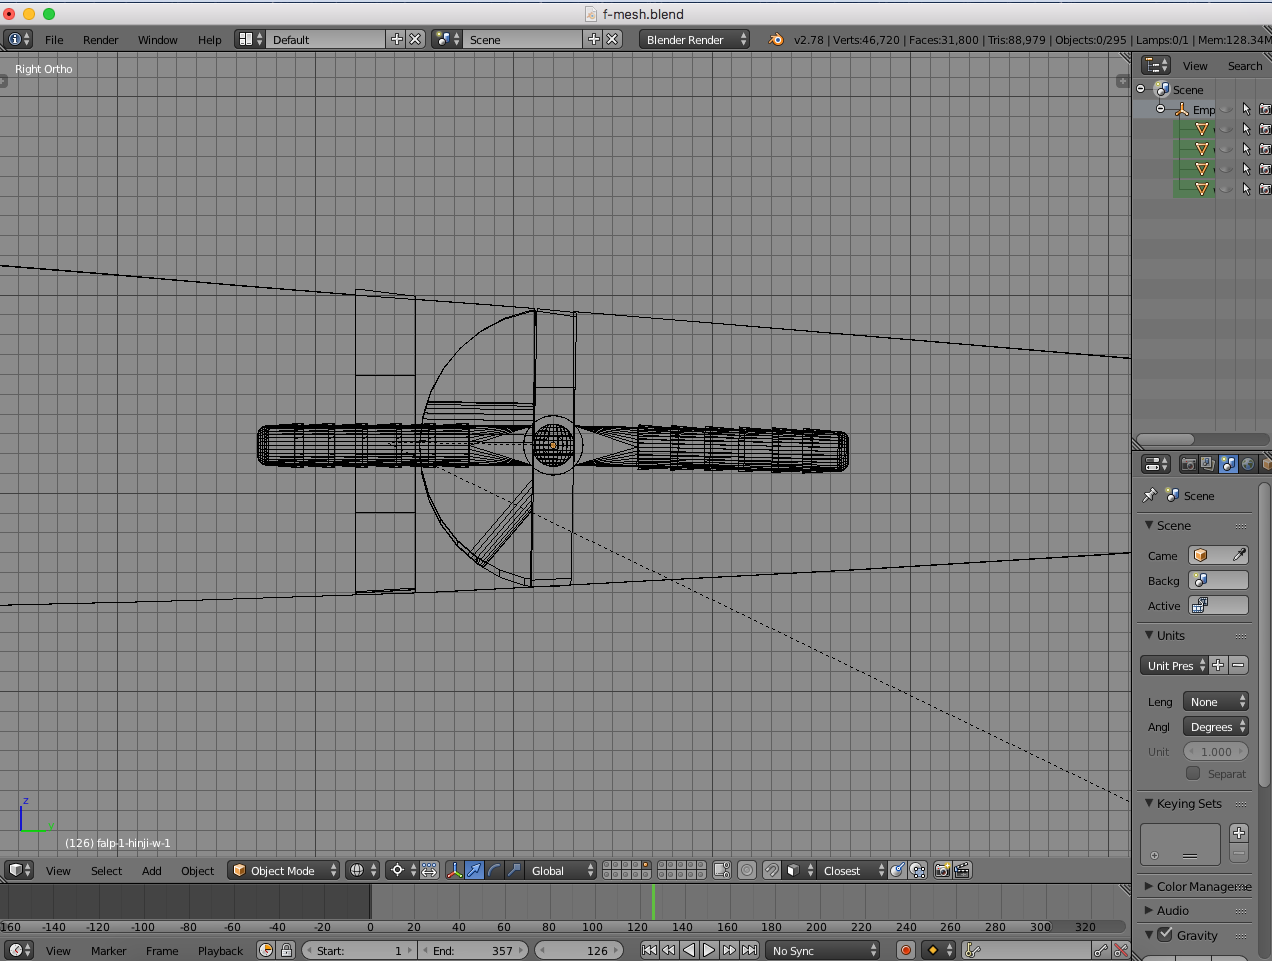Select the translate manipulator arrow icon
Image resolution: width=1272 pixels, height=961 pixels.
click(x=474, y=870)
